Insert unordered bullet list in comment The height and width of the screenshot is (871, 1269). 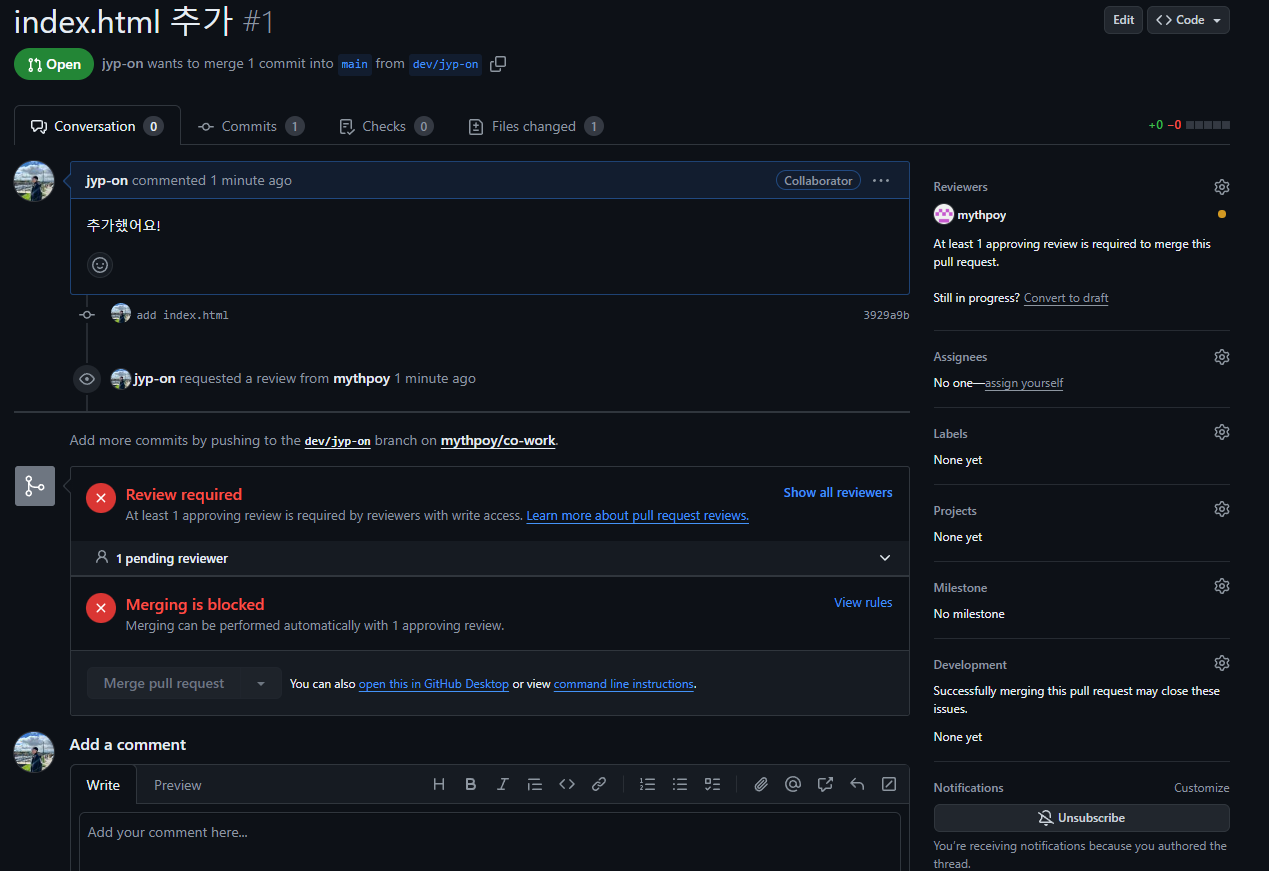coord(680,785)
